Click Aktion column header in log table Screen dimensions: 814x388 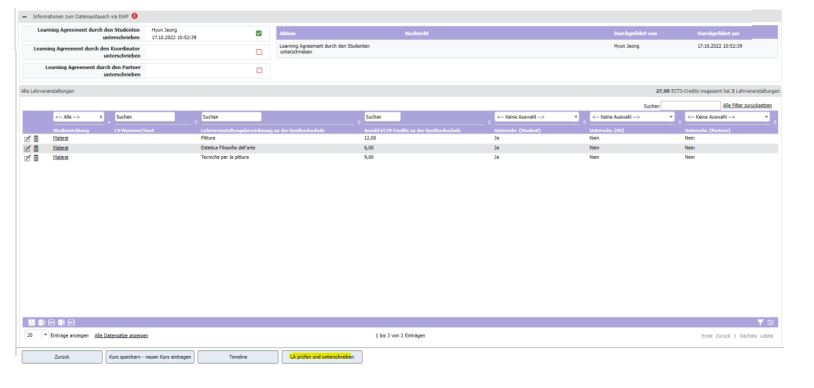[288, 34]
